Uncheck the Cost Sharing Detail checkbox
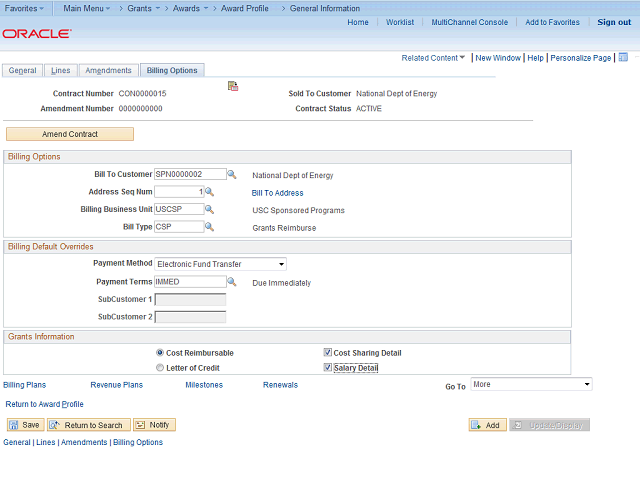 point(327,352)
